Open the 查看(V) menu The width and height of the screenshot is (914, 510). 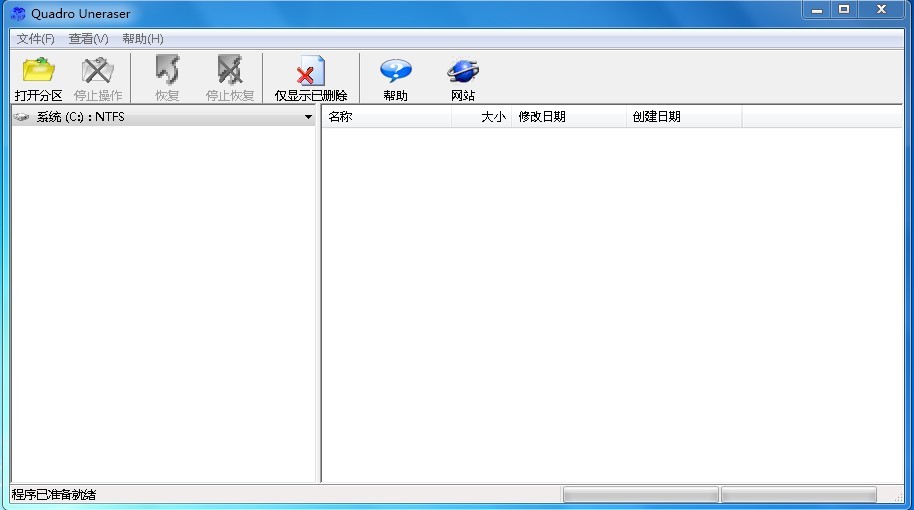[x=88, y=39]
